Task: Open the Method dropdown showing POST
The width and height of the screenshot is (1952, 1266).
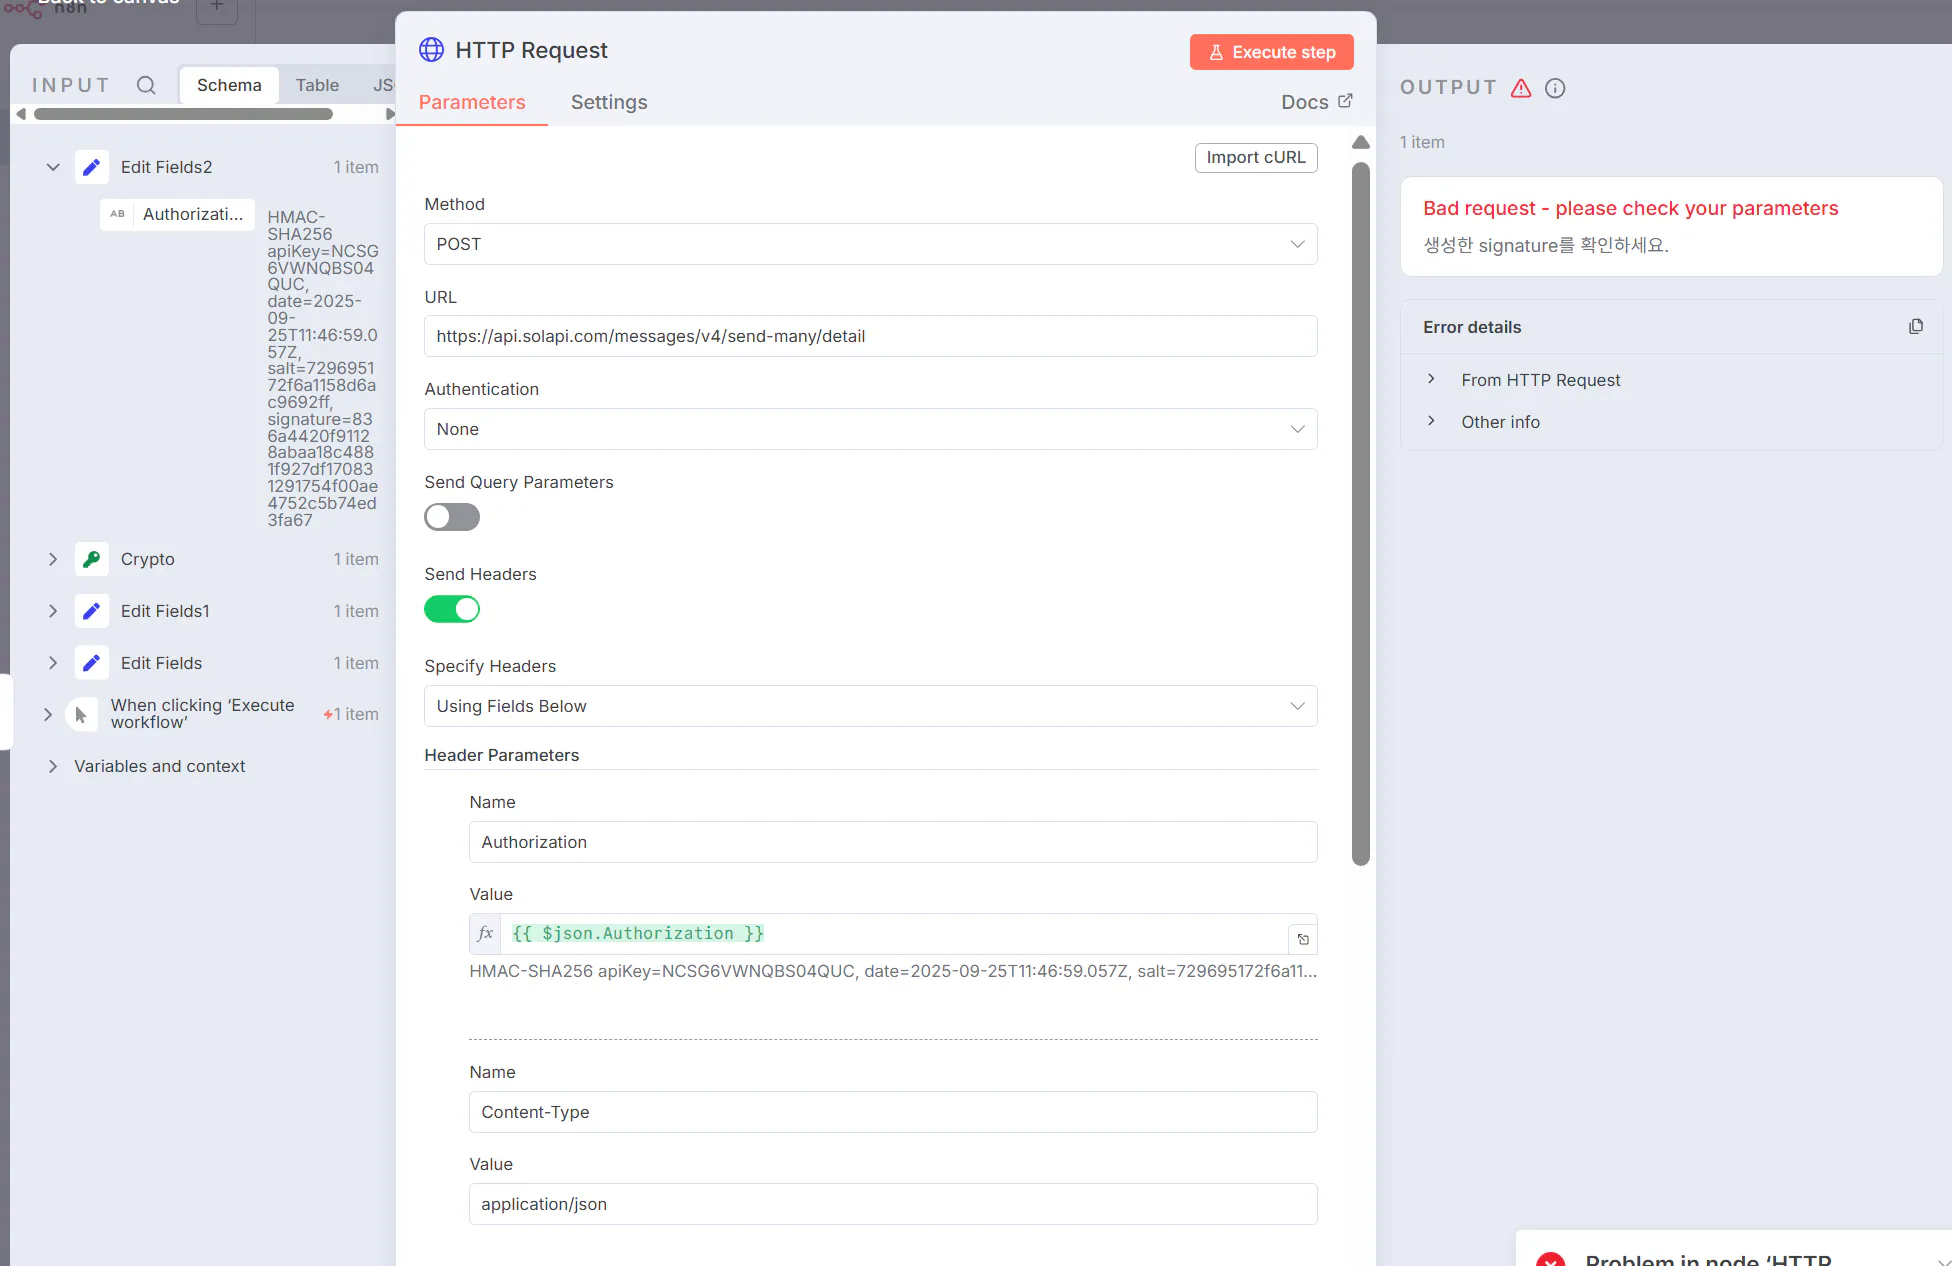Action: click(869, 244)
